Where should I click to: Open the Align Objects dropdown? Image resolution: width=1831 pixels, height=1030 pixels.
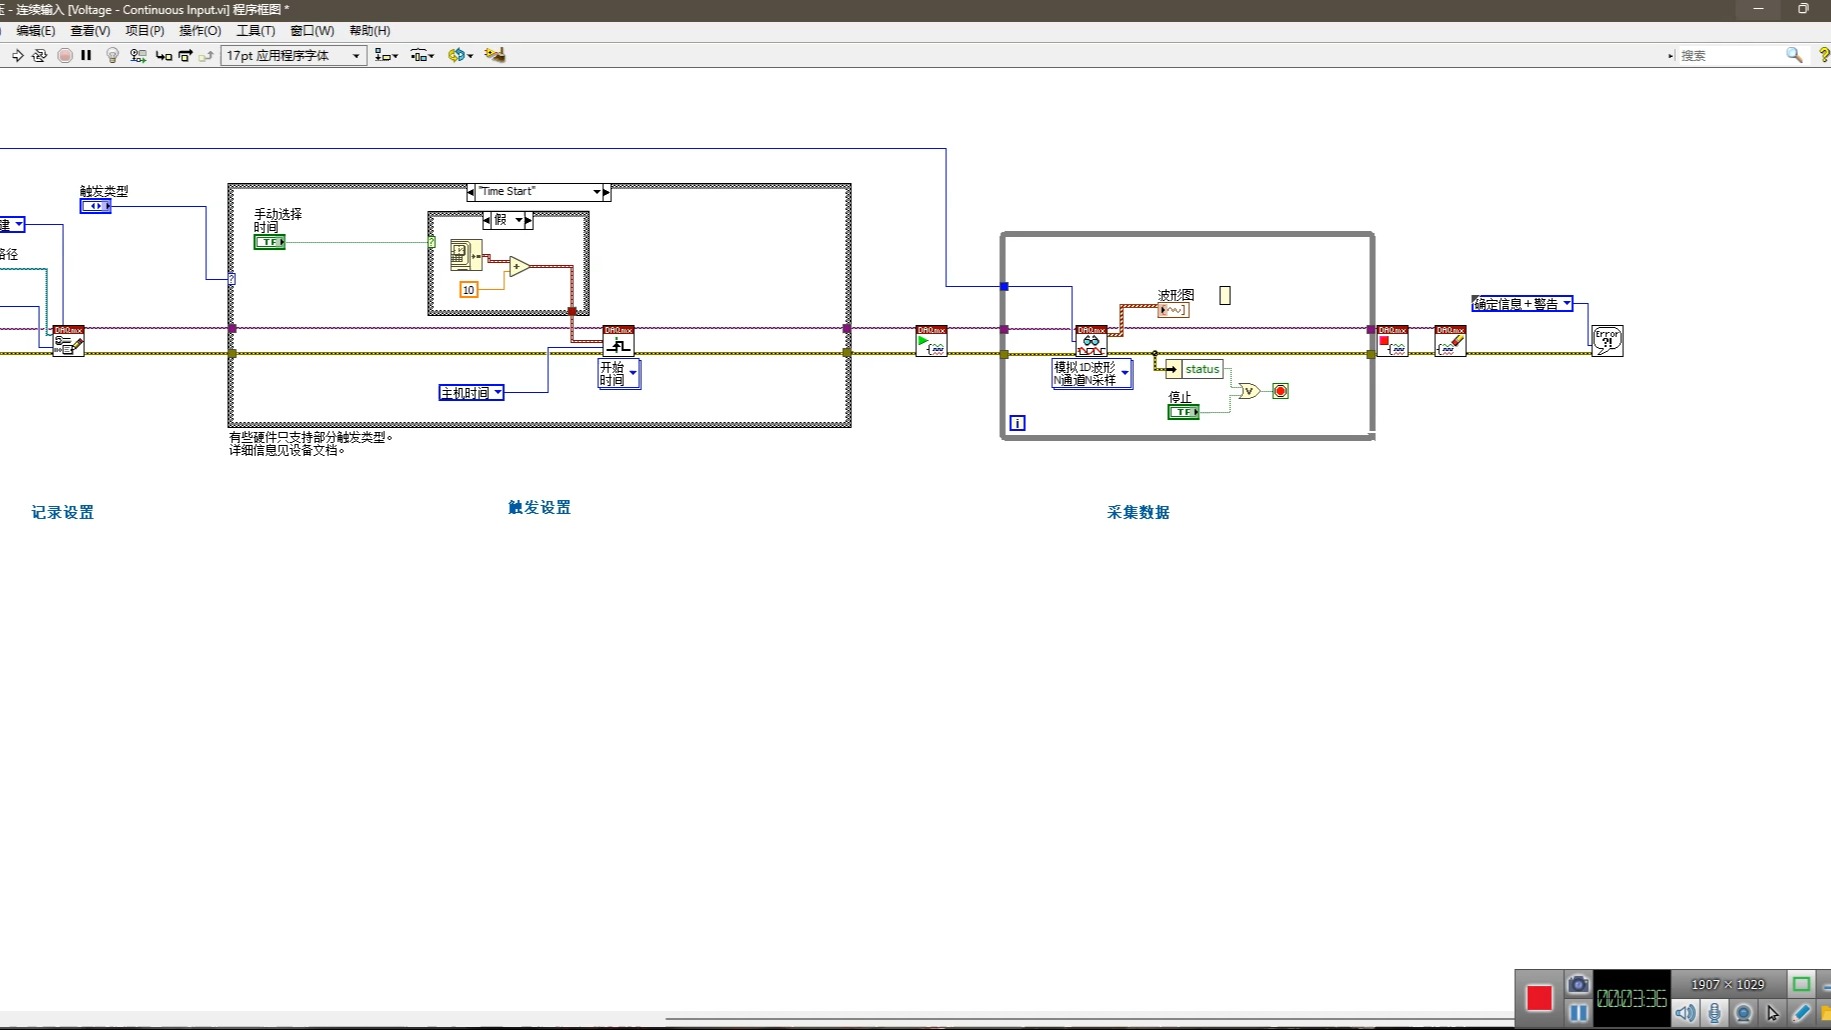tap(386, 55)
